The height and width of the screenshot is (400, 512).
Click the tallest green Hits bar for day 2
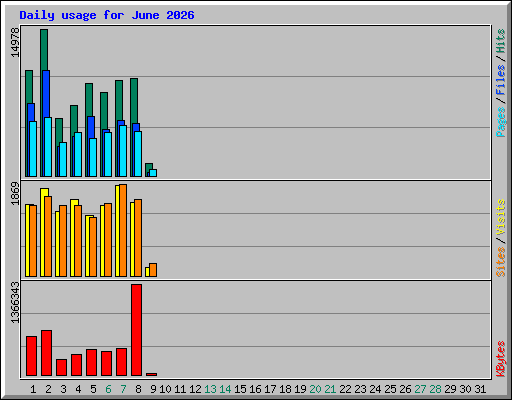pos(44,50)
